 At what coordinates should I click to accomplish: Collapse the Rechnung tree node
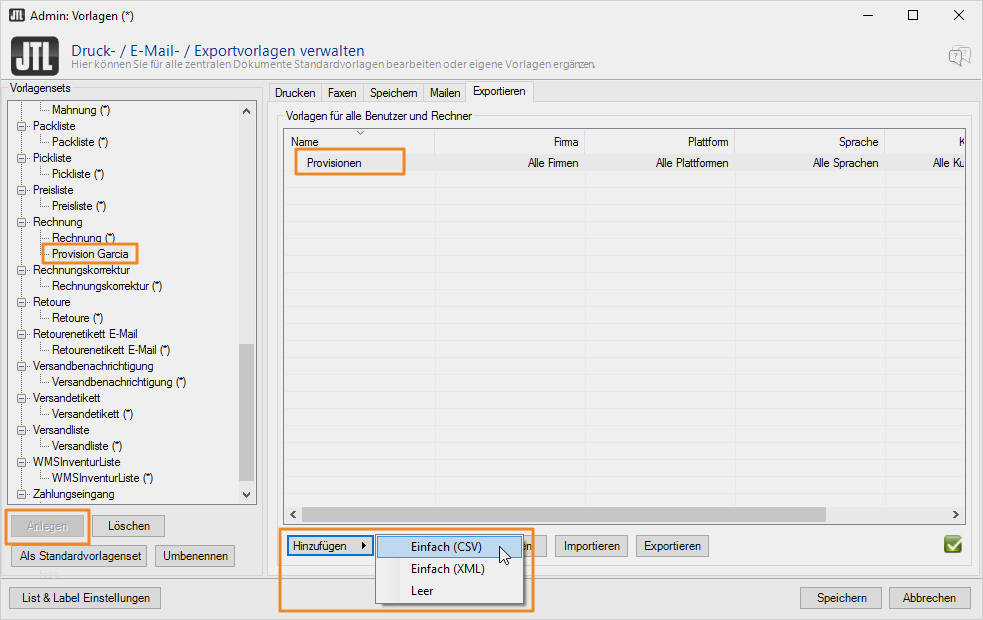pyautogui.click(x=22, y=222)
